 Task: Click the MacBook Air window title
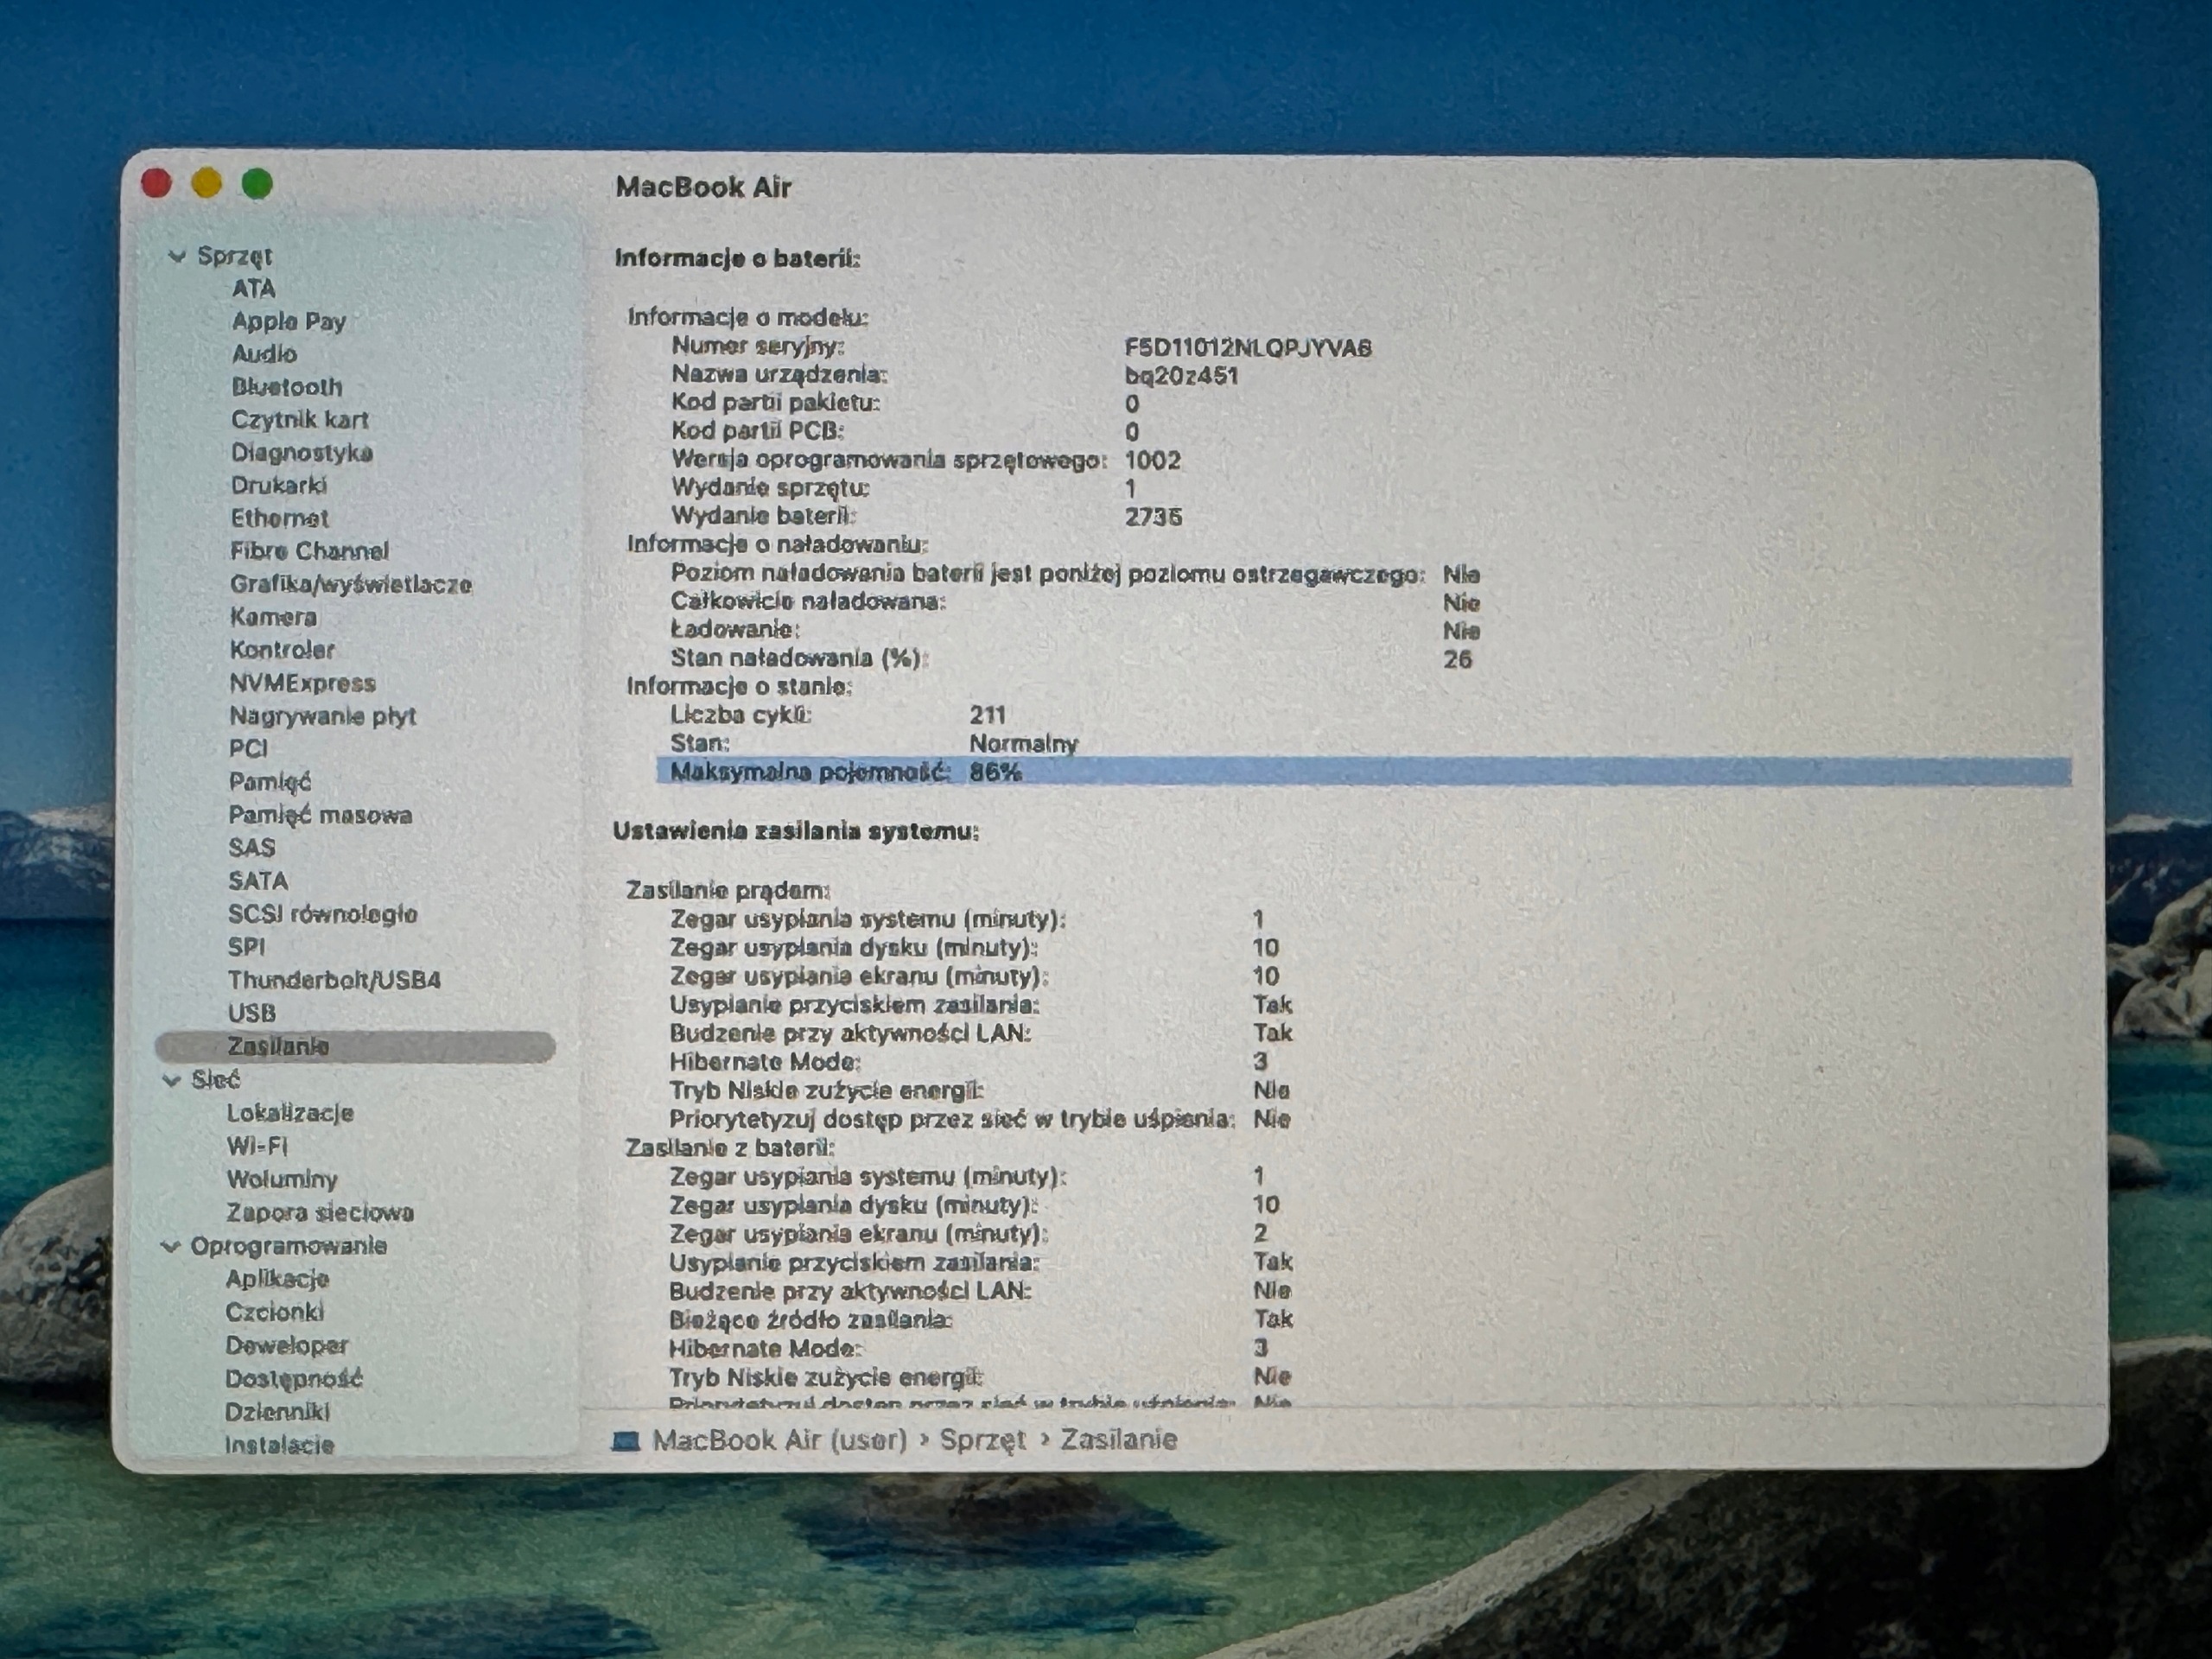pos(703,187)
